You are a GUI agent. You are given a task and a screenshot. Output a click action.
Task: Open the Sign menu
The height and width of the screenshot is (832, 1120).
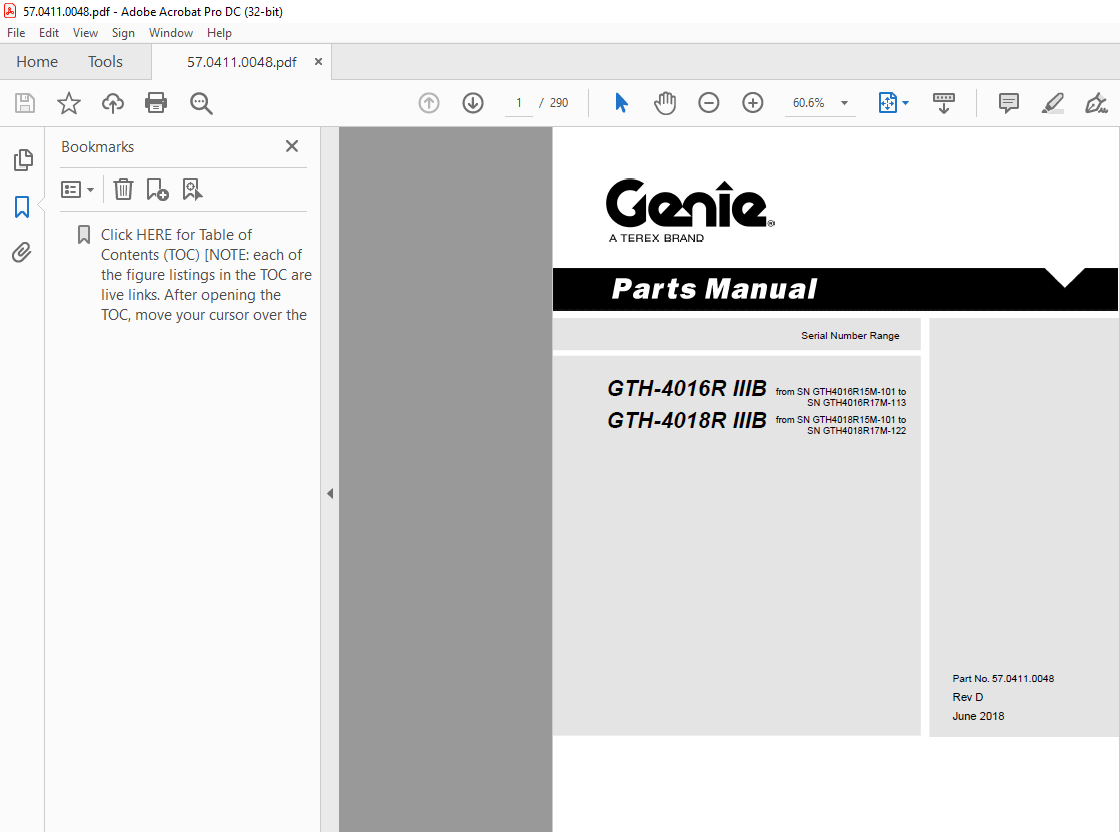pos(123,33)
